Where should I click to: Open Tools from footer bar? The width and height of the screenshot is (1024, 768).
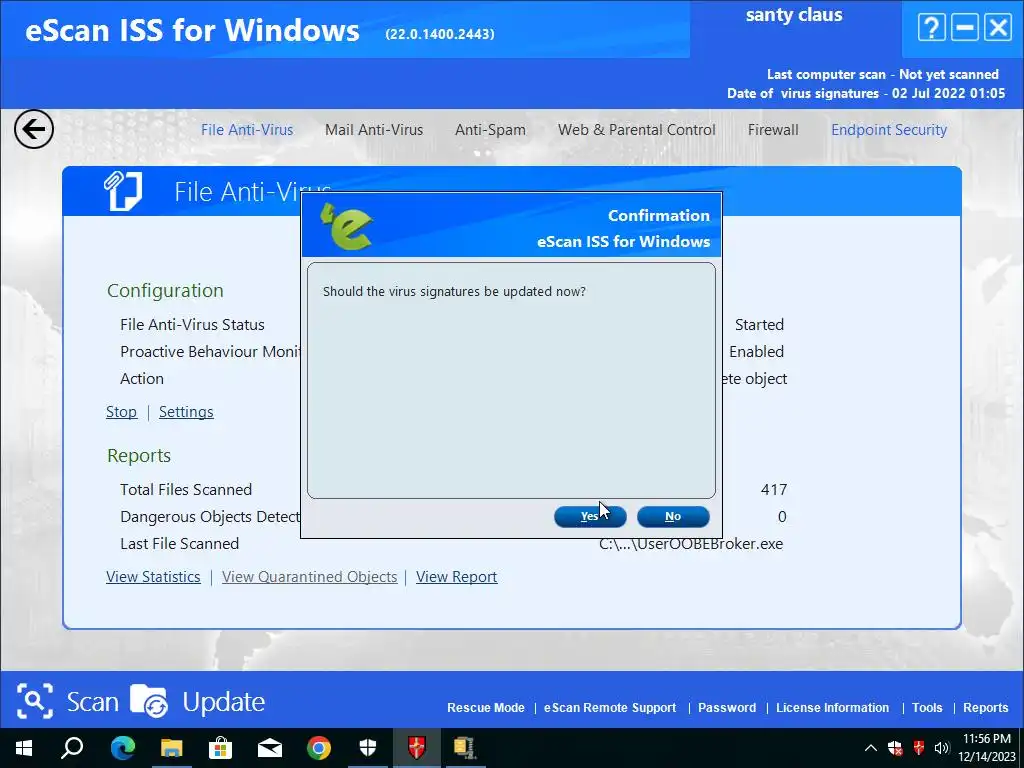pos(927,708)
